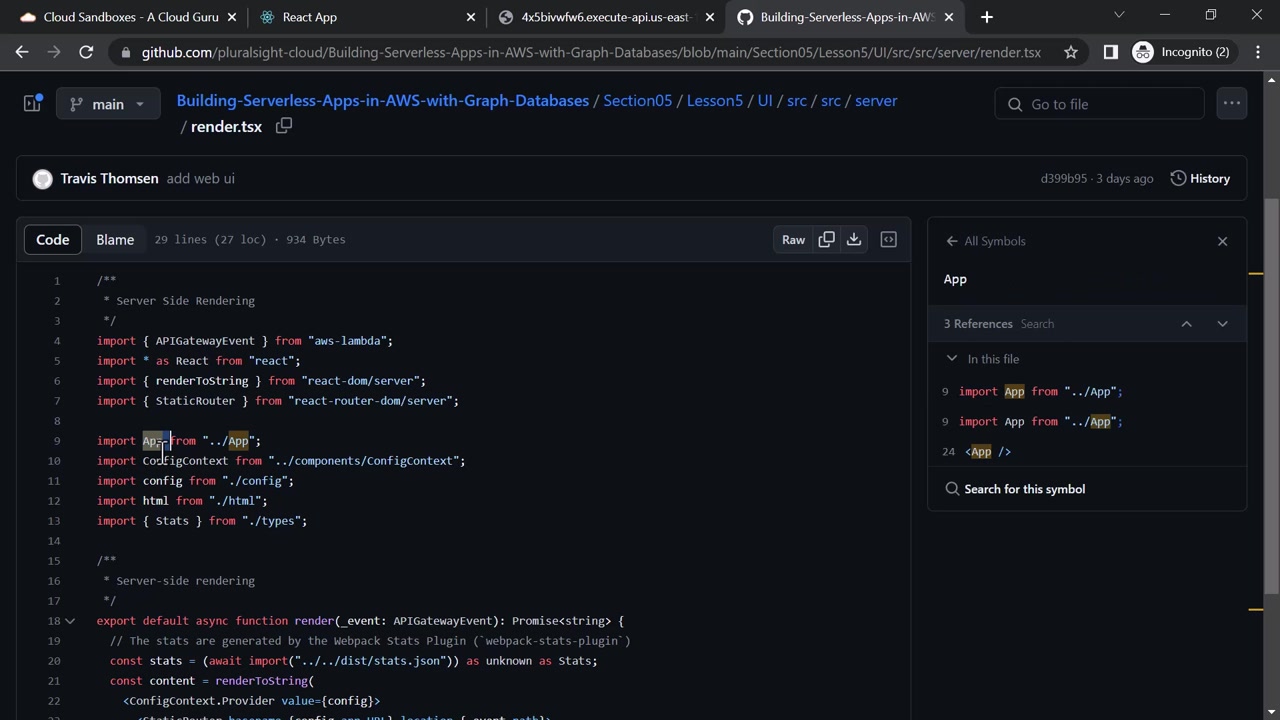Jump to the next reference
The image size is (1280, 720).
coord(1222,324)
